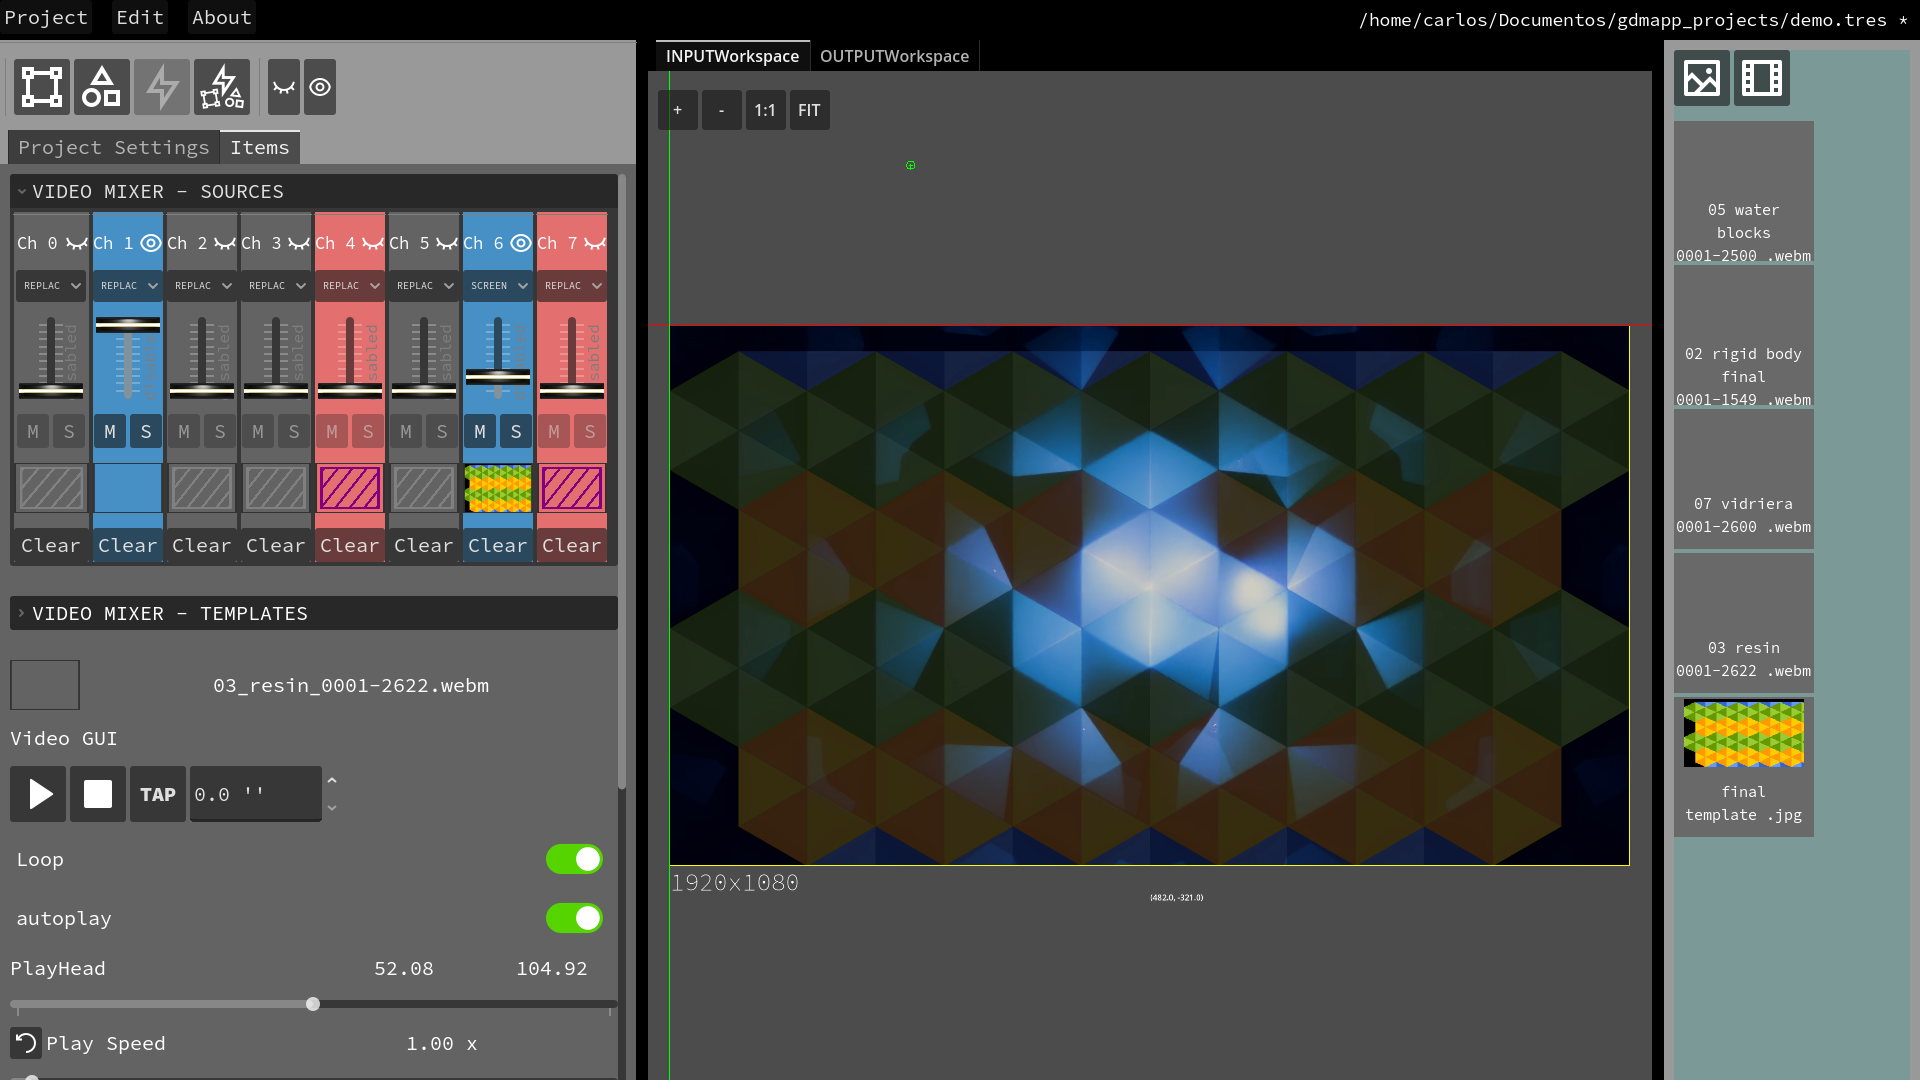This screenshot has height=1080, width=1920.
Task: Select the shapes tool icon
Action: click(102, 87)
